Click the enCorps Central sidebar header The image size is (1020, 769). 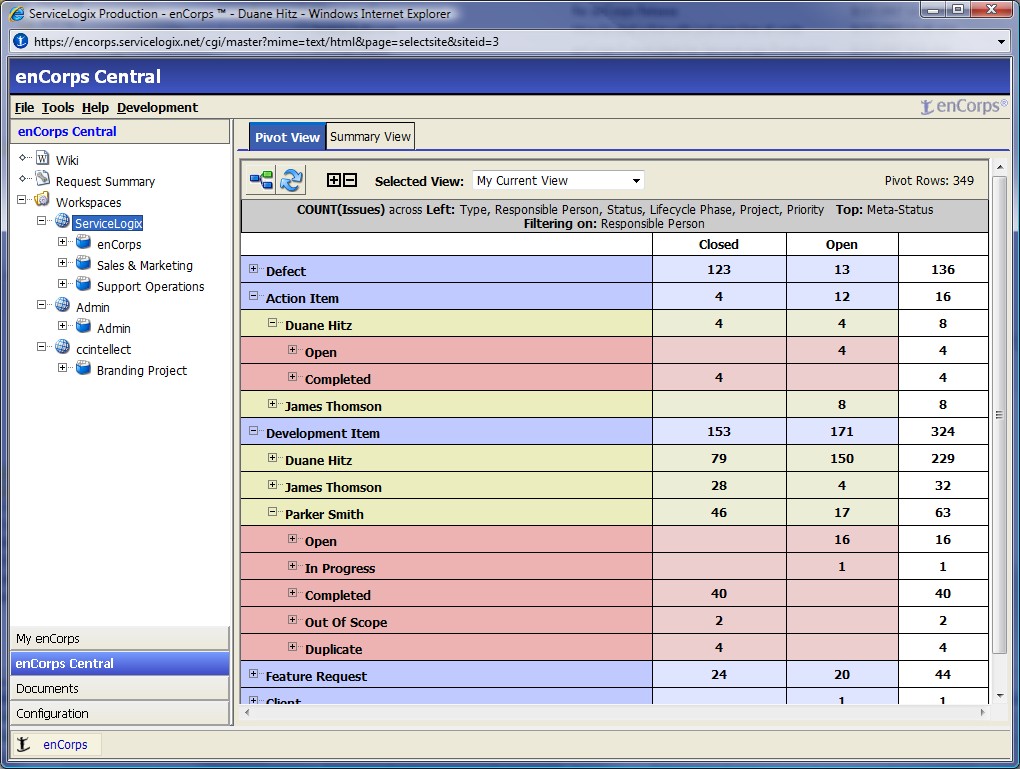pos(120,131)
